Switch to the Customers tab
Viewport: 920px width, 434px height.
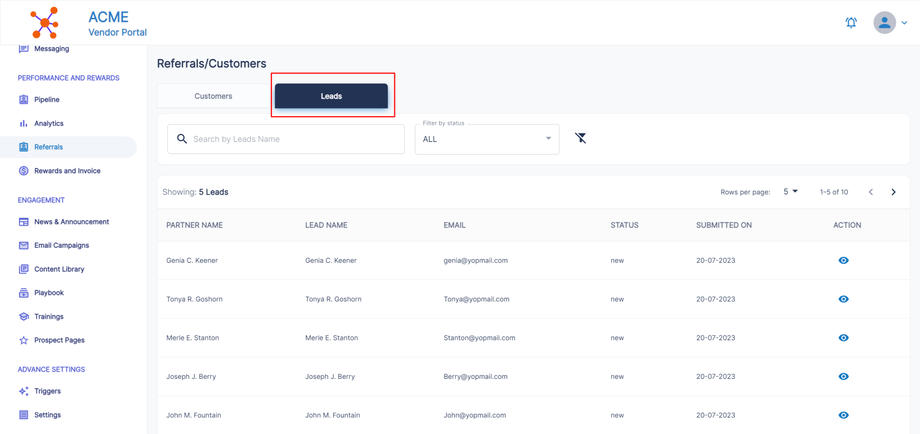[x=214, y=96]
